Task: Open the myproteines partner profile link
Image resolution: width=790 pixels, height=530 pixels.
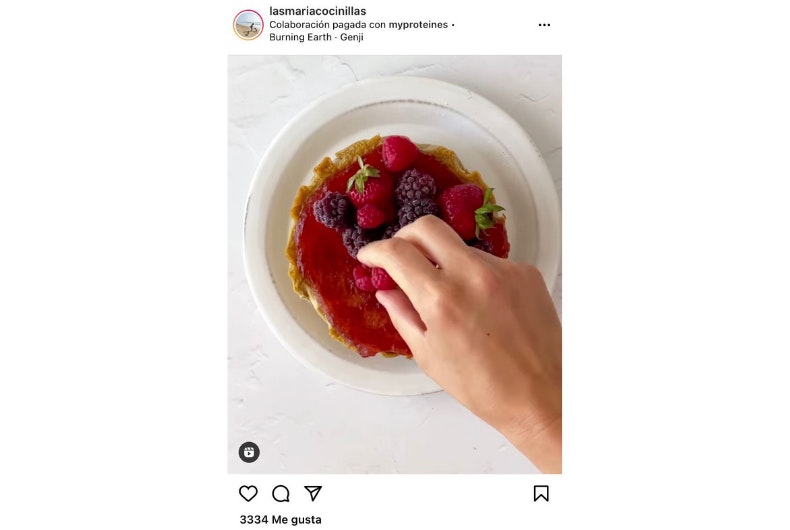Action: coord(418,25)
